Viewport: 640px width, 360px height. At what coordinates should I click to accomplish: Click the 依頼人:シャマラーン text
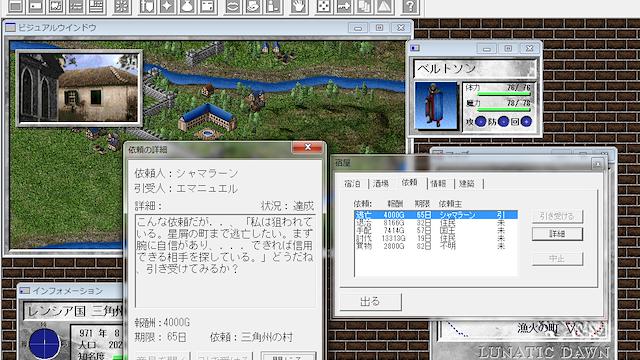[x=186, y=173]
